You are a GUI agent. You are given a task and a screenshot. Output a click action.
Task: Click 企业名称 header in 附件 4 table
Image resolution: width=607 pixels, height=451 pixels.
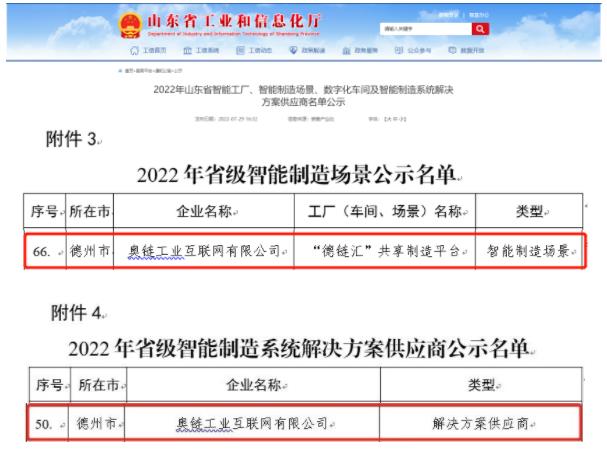click(254, 385)
